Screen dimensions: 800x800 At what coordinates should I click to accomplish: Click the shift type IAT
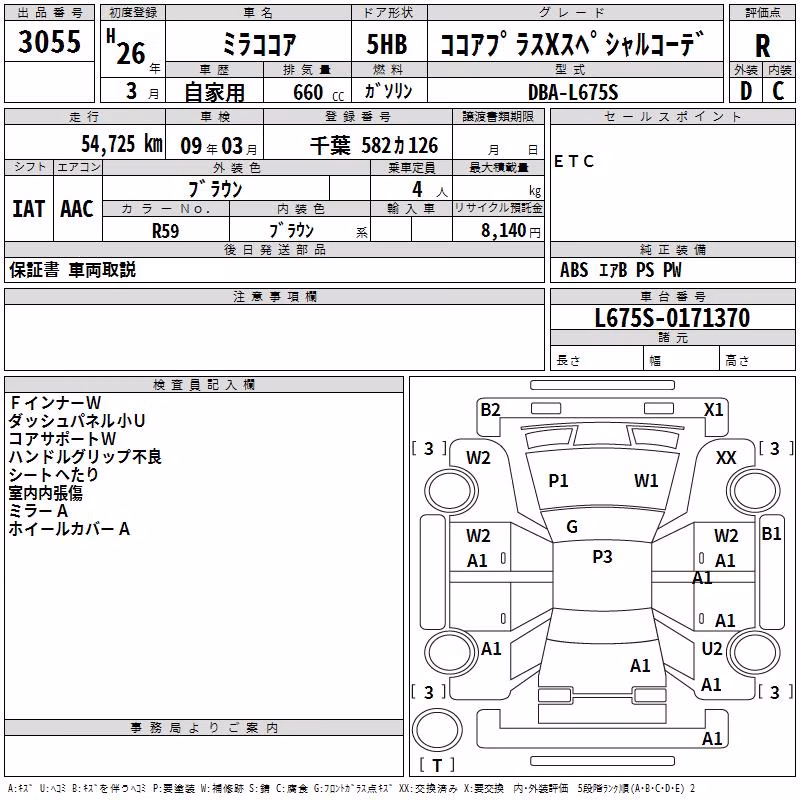click(x=29, y=209)
